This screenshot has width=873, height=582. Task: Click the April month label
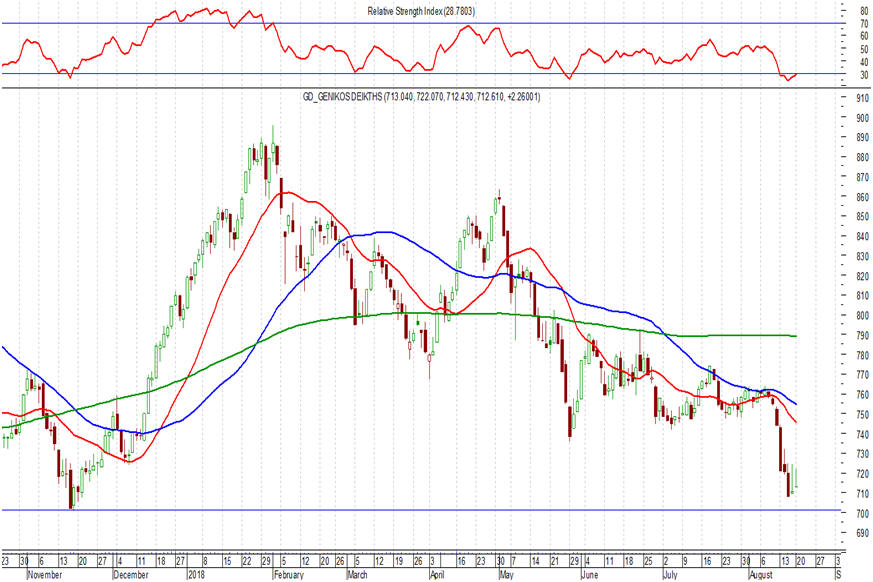point(438,574)
